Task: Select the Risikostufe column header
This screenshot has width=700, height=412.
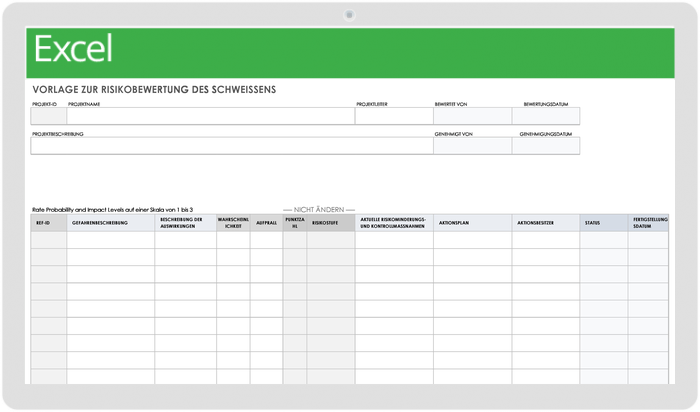Action: point(331,223)
